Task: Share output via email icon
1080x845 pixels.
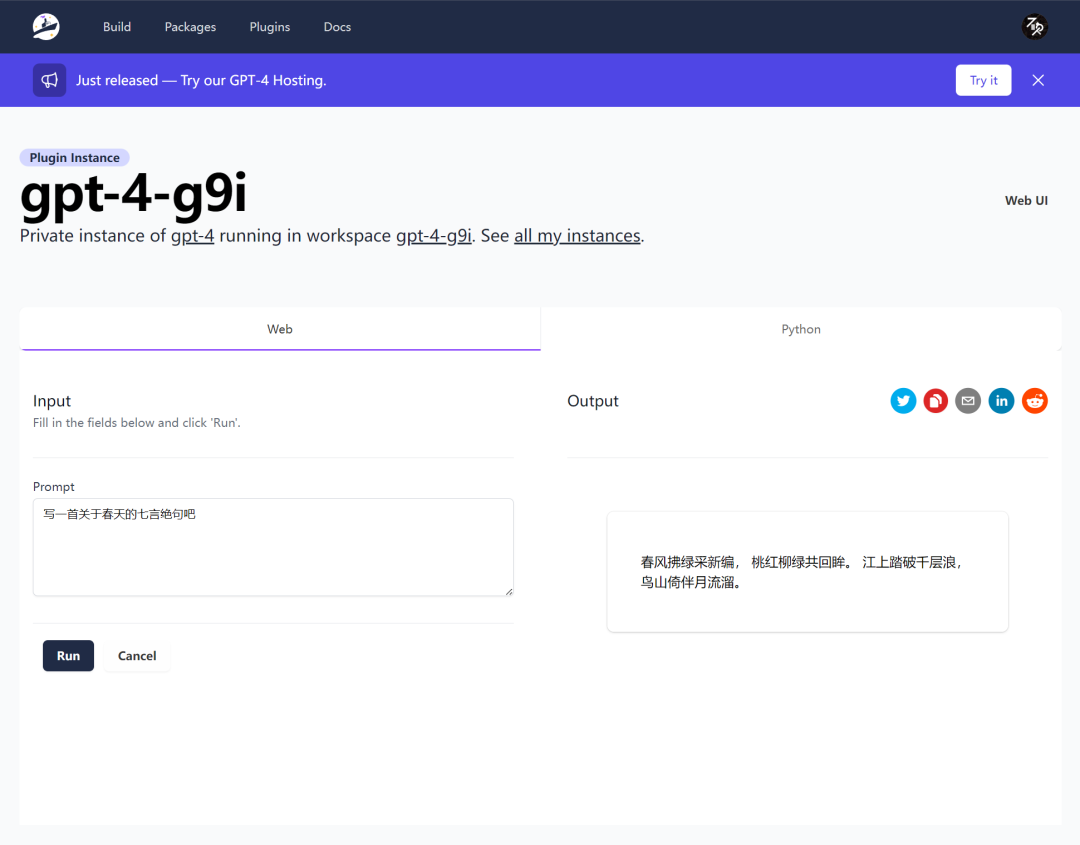Action: (968, 401)
